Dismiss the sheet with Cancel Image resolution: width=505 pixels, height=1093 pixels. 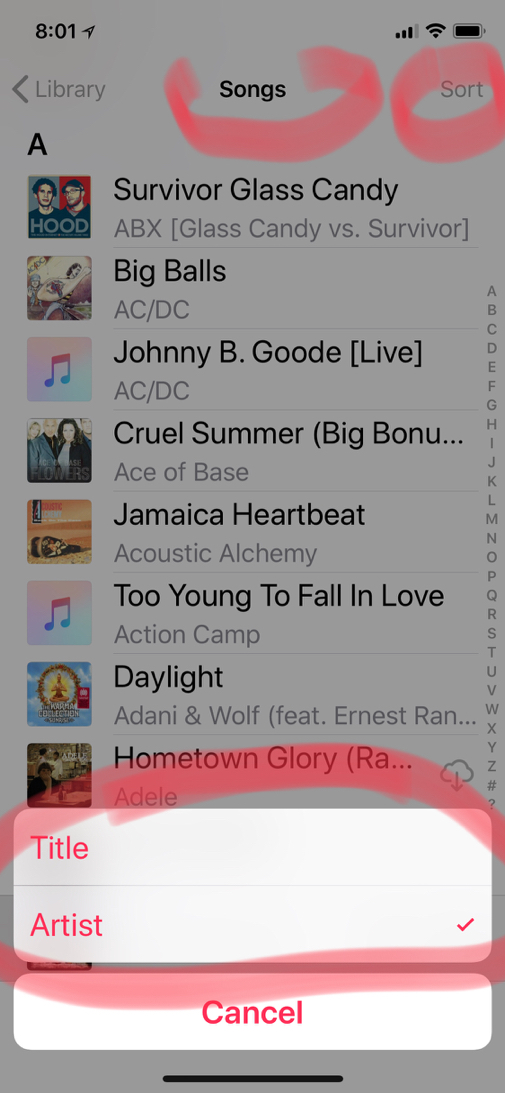tap(252, 1011)
